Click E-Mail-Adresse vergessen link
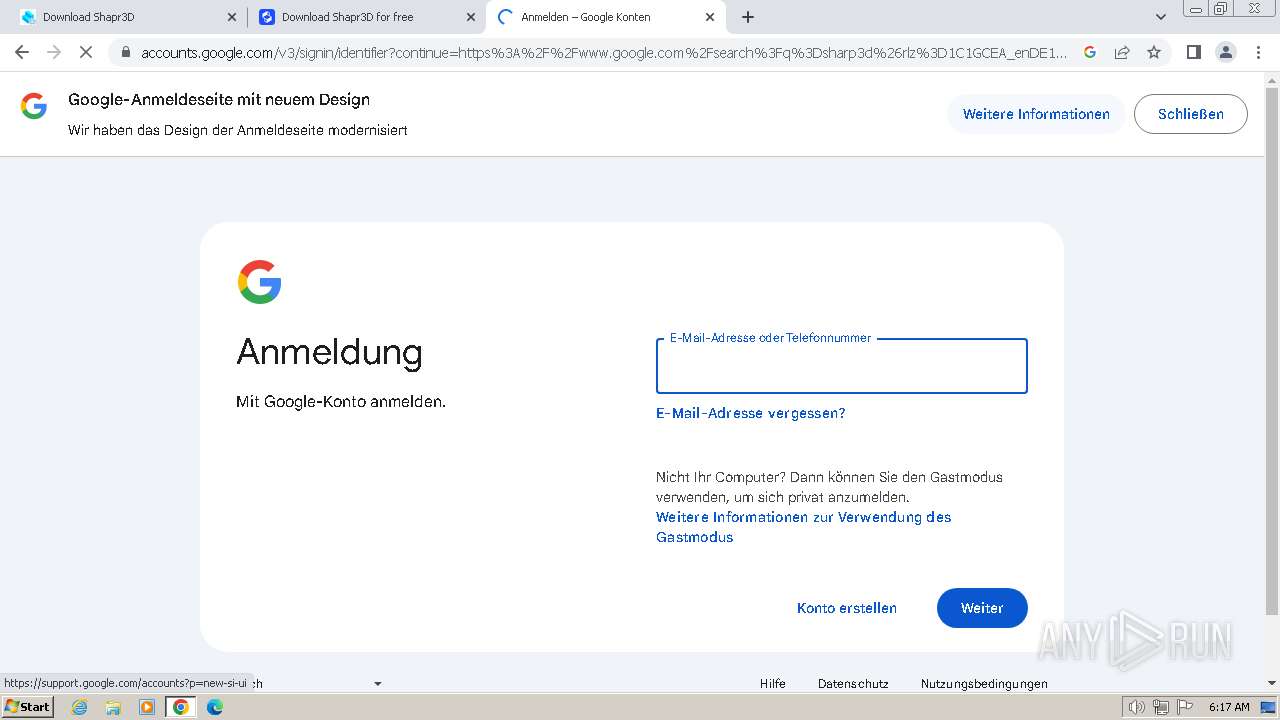The height and width of the screenshot is (720, 1280). [x=750, y=413]
